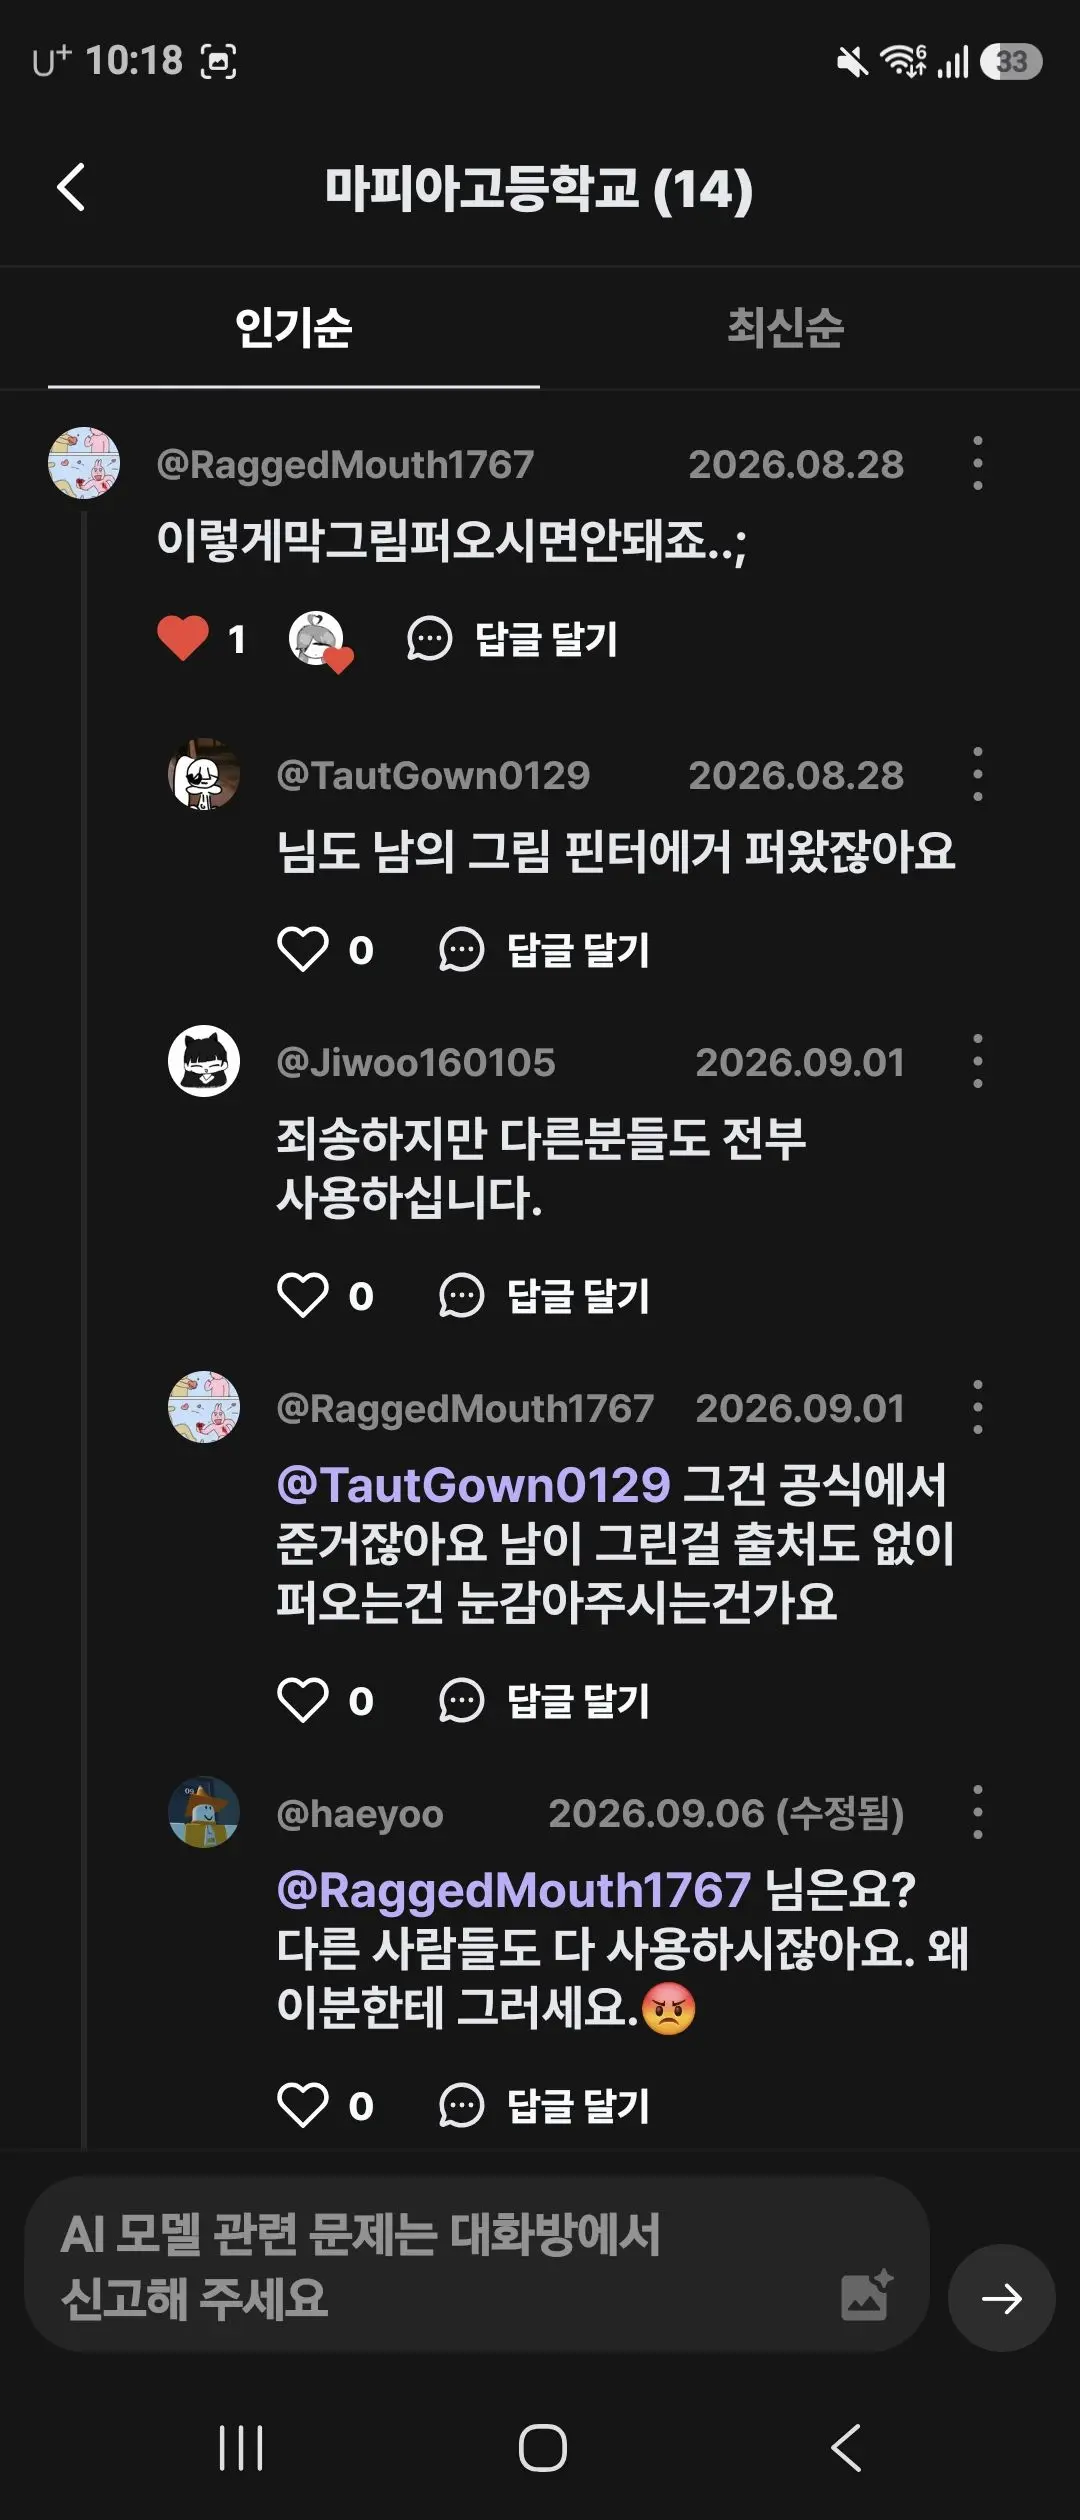The image size is (1080, 2520).
Task: Open the purple @TautGown0129 mention link
Action: (473, 1484)
